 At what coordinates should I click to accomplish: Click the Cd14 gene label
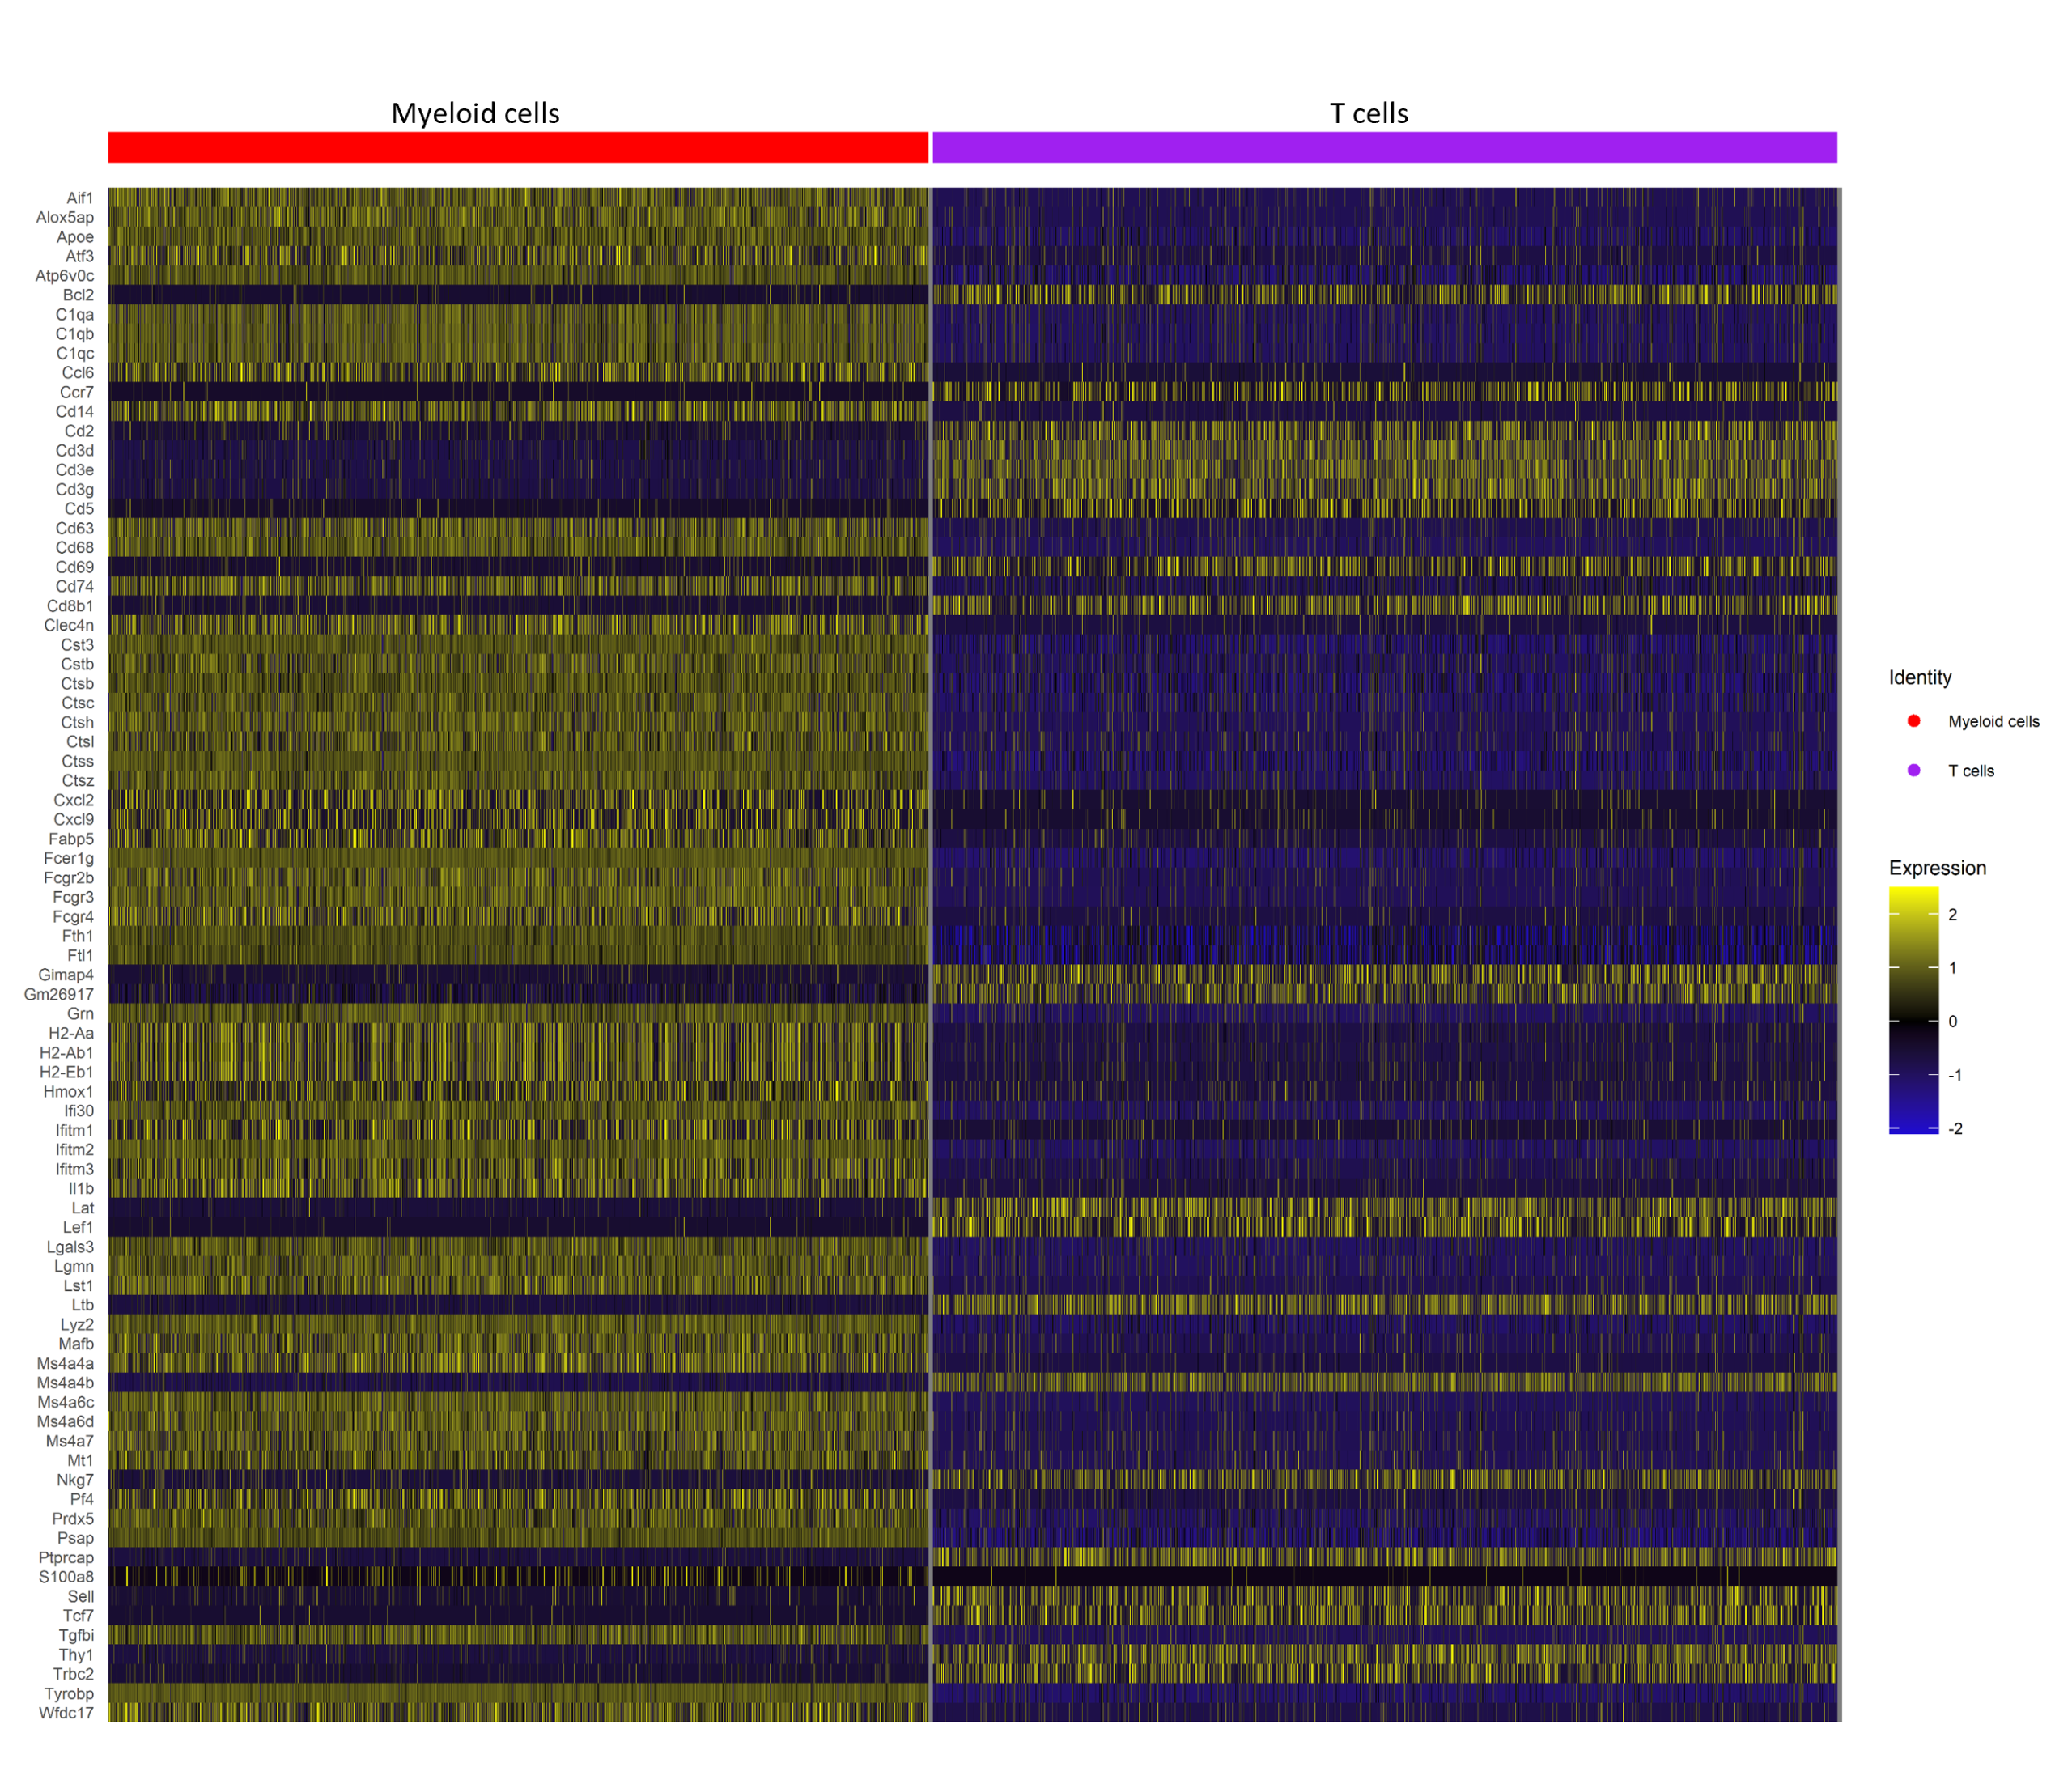[75, 411]
